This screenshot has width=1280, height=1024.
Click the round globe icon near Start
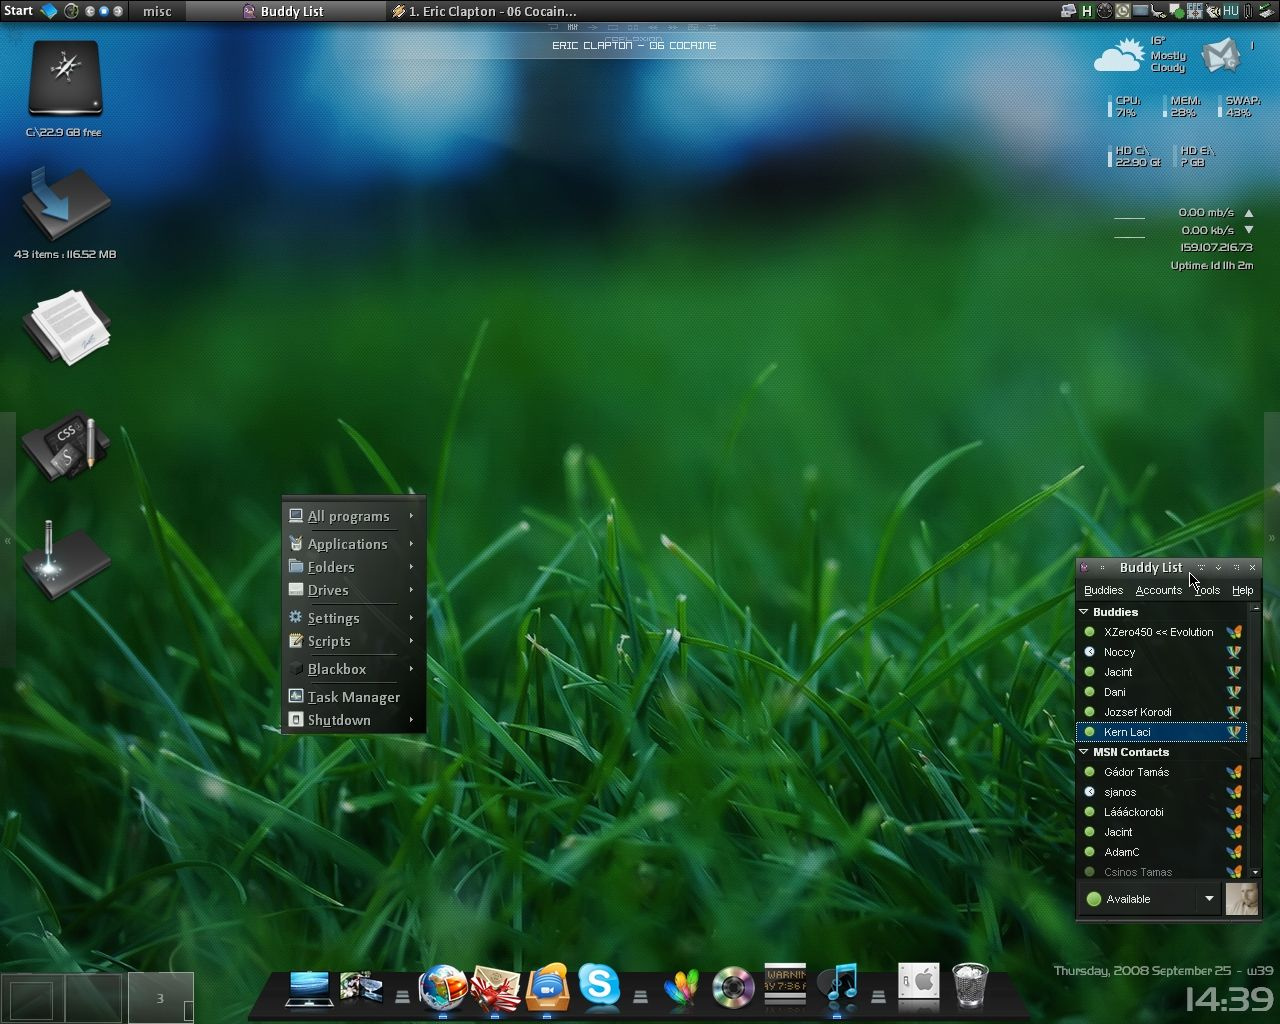pos(71,11)
